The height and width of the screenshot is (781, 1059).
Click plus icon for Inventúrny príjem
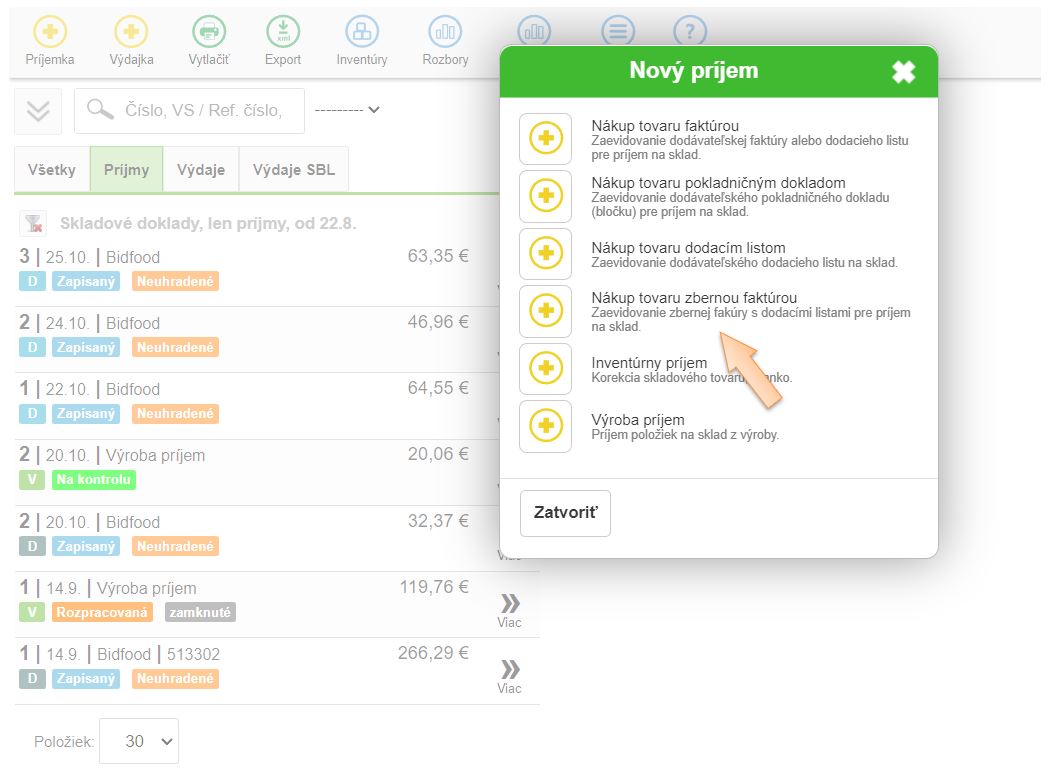tap(546, 369)
